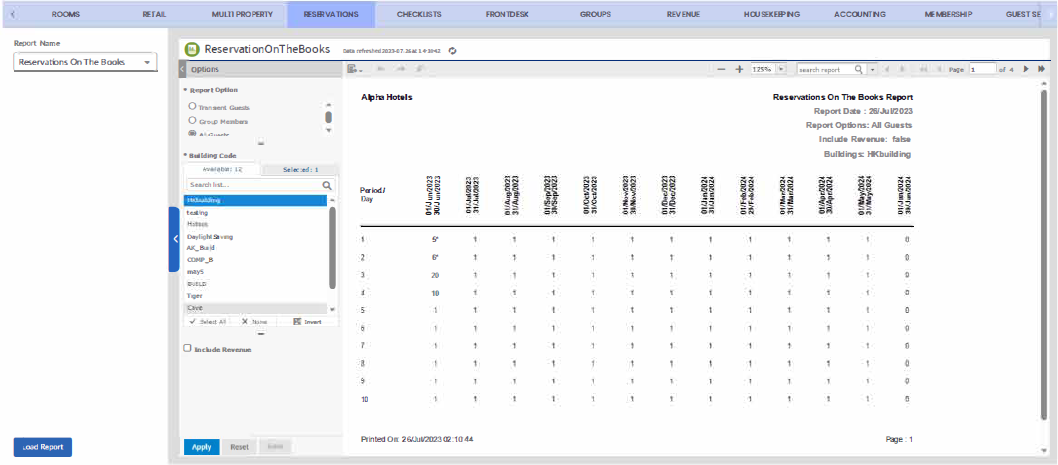
Task: Open the report export menu icon
Action: click(x=354, y=69)
